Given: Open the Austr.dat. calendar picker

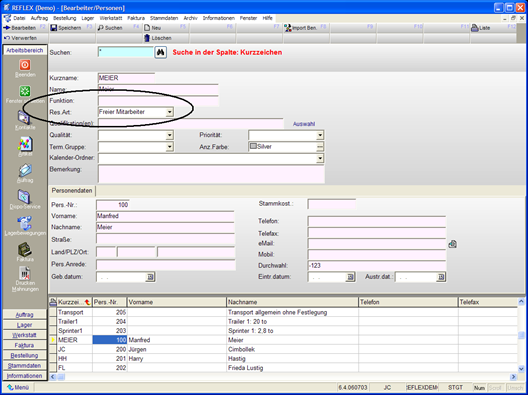Looking at the screenshot, I should tap(441, 277).
